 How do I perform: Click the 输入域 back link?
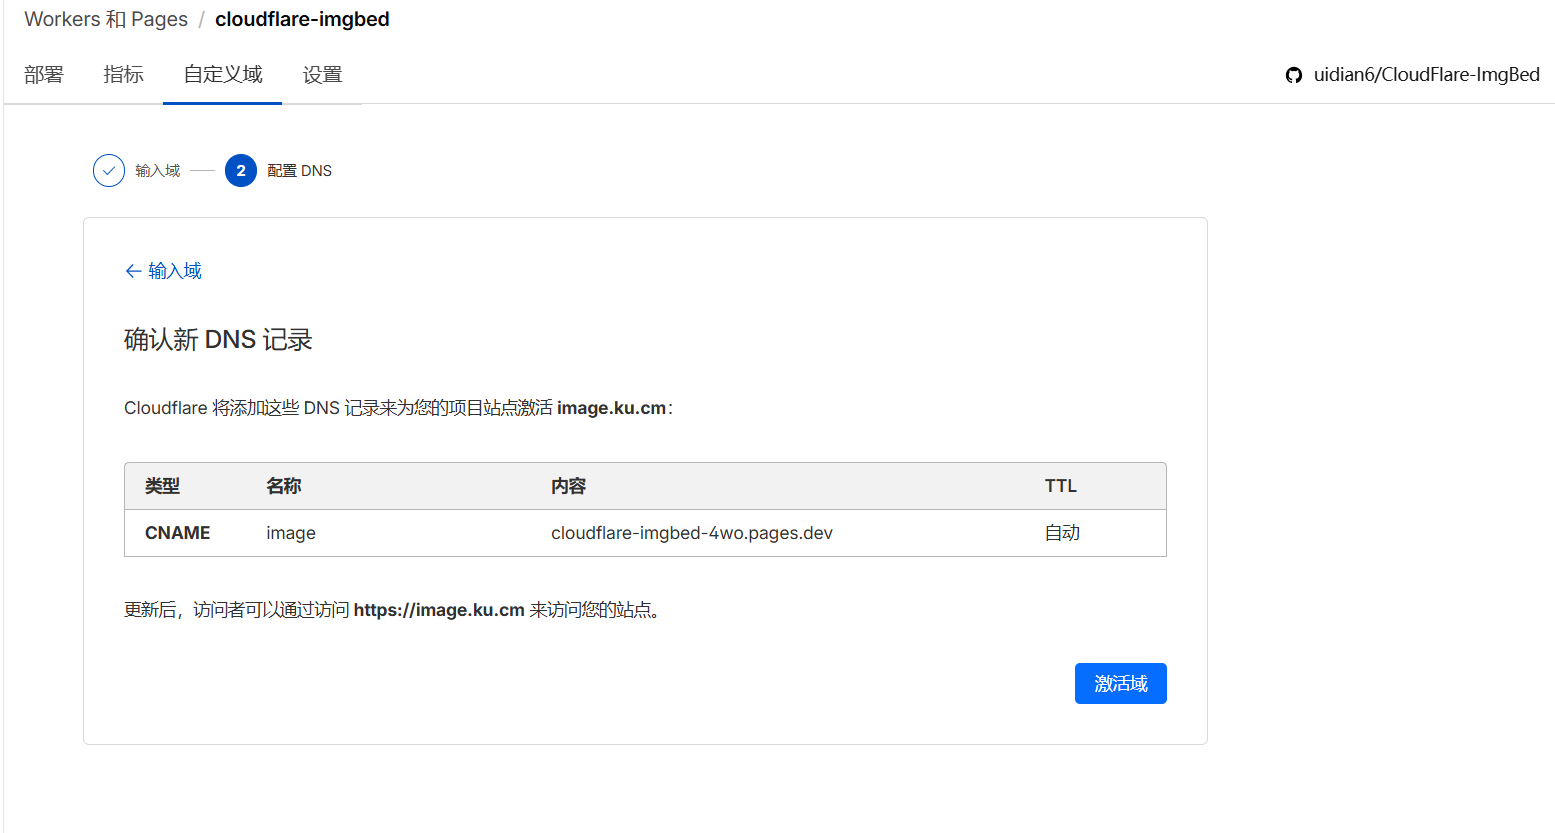click(x=175, y=271)
